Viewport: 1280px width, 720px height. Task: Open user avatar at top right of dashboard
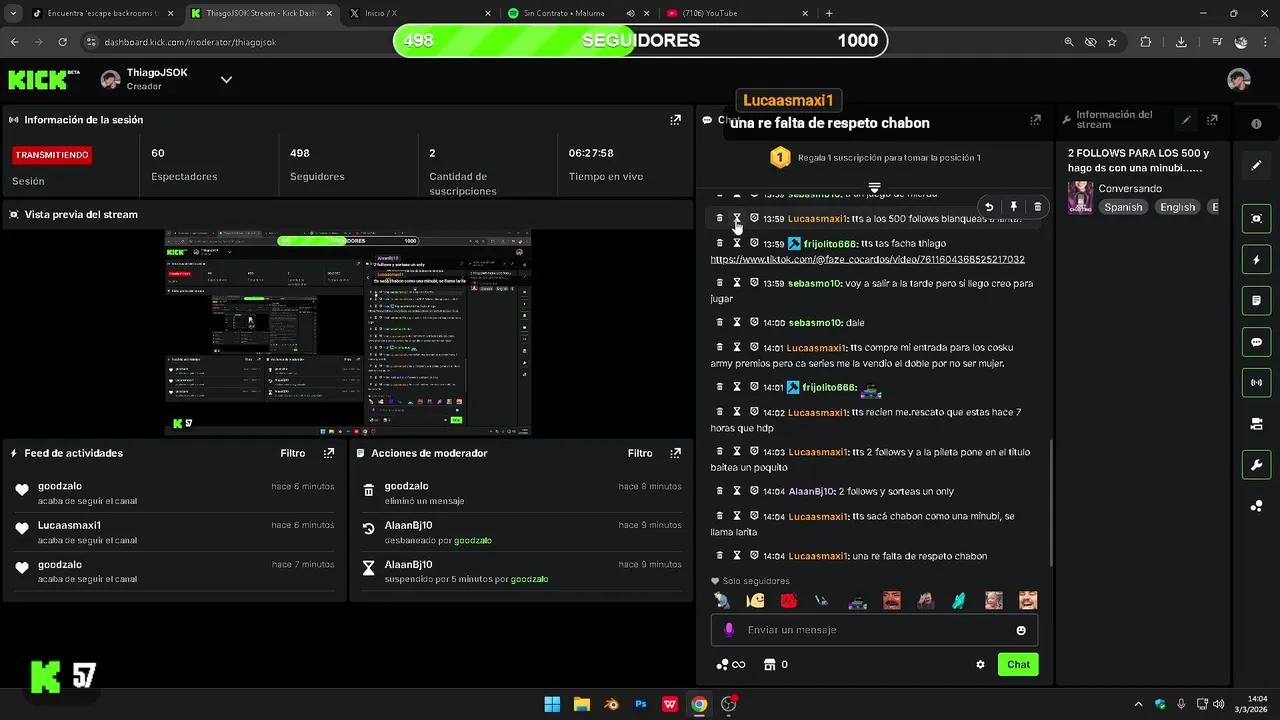[1239, 80]
